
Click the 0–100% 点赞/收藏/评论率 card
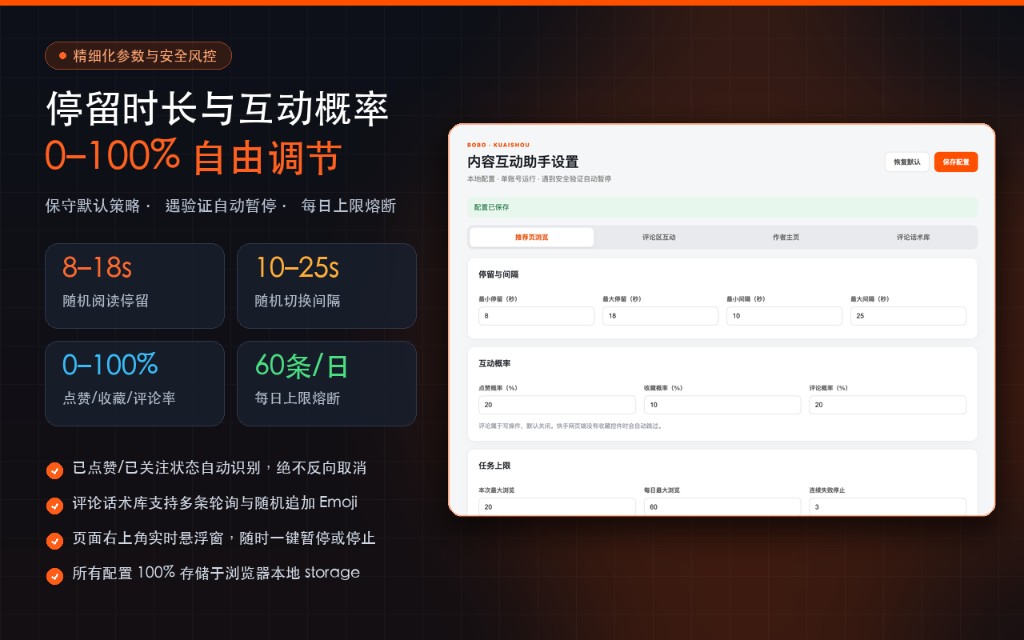(135, 383)
